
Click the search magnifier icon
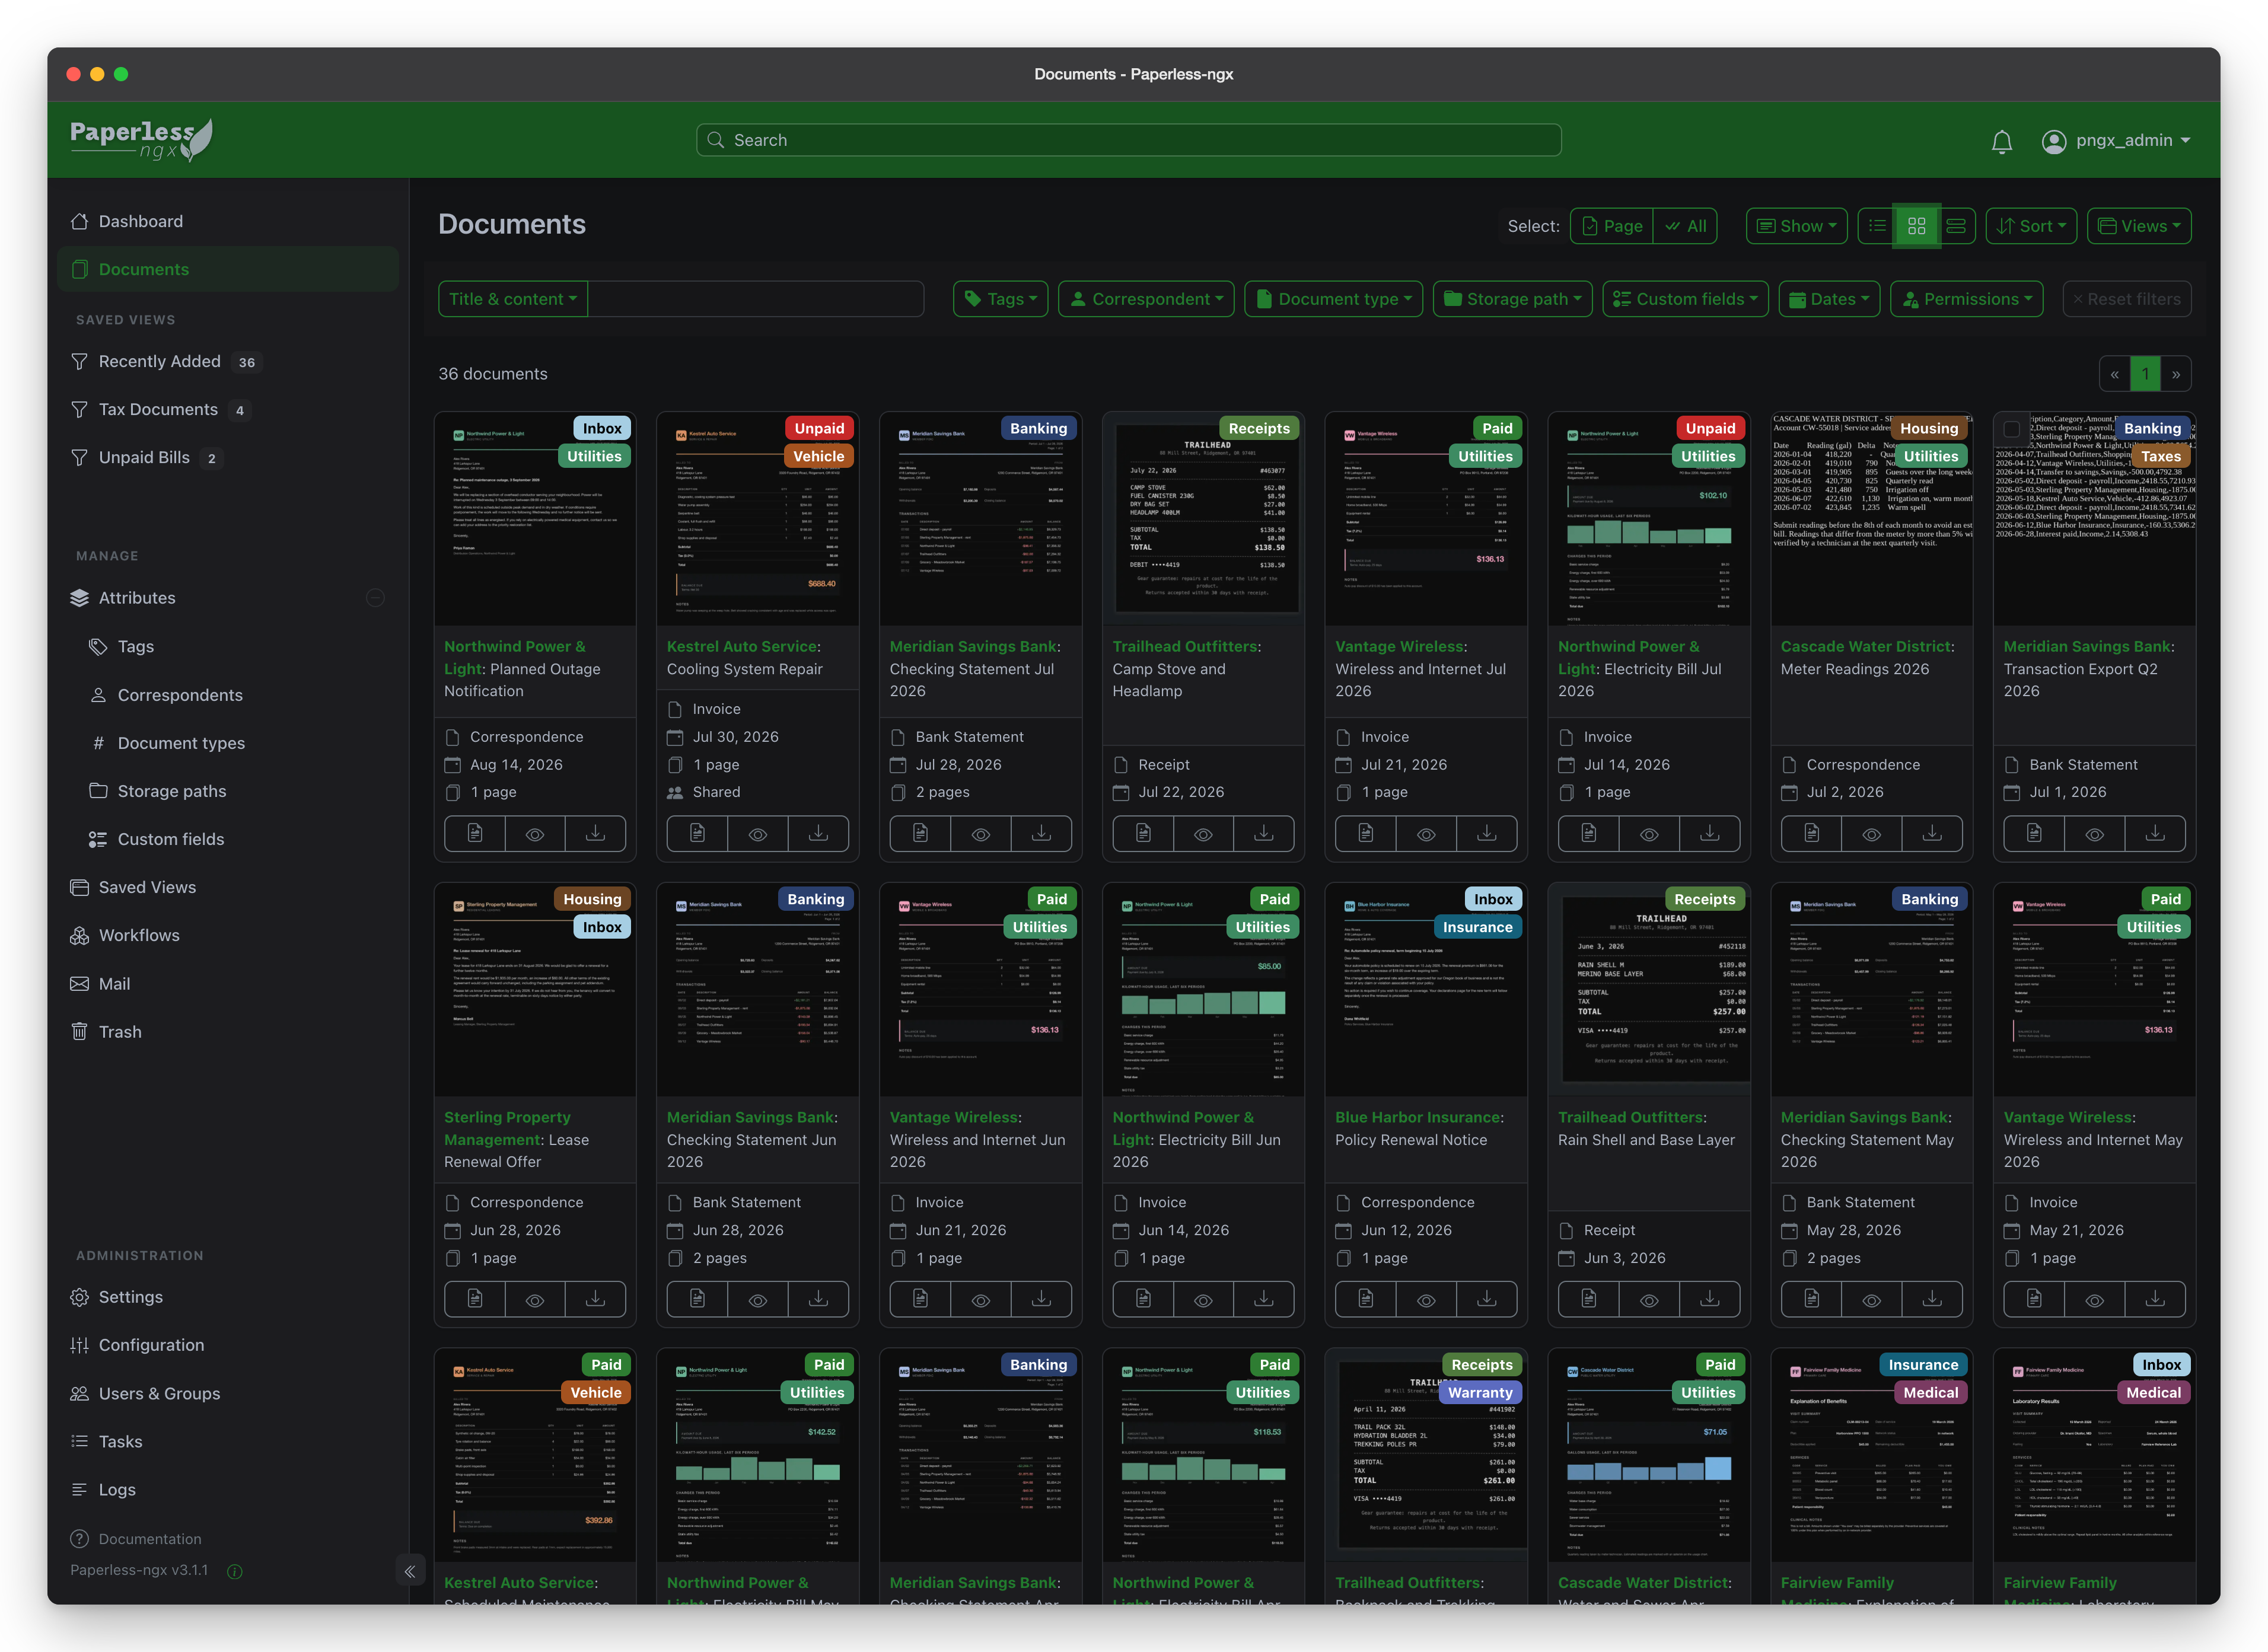(716, 140)
